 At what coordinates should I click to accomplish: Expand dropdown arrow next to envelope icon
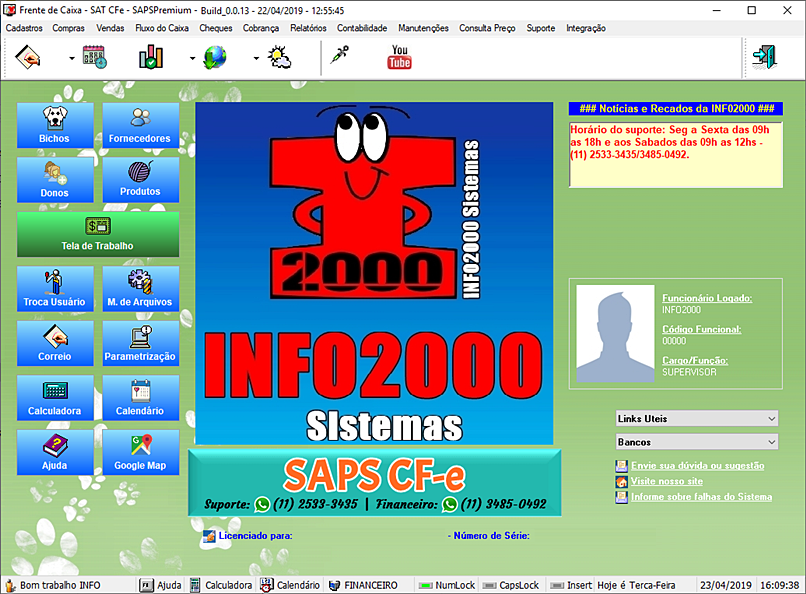71,58
